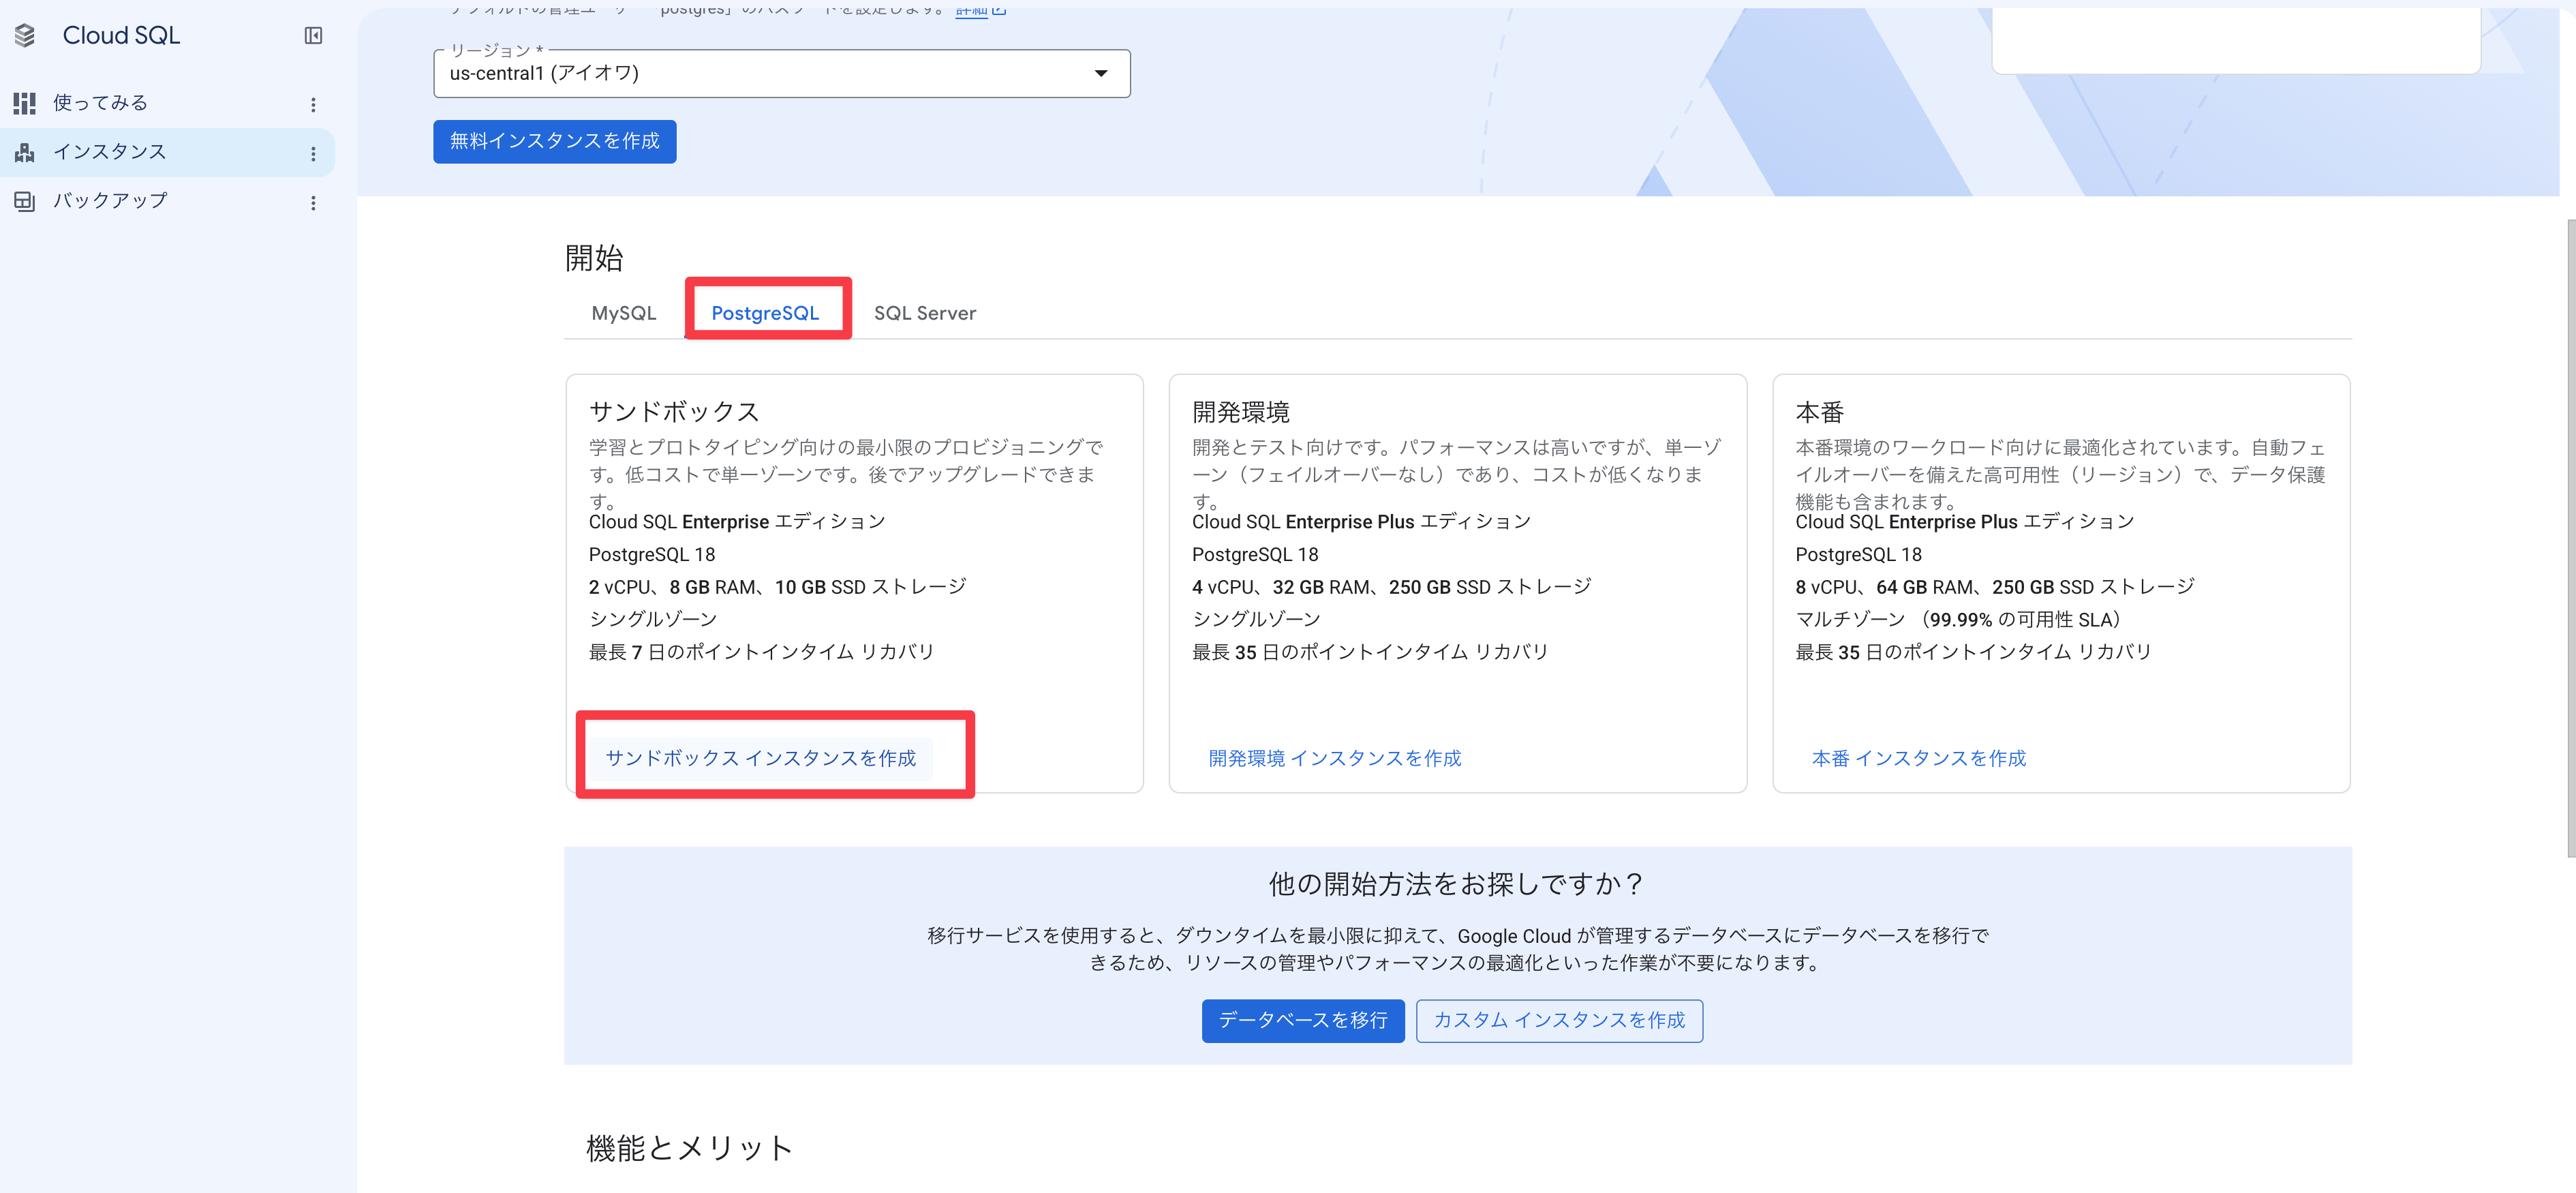
Task: Click 本番 インスタンスを作成
Action: coord(1918,758)
